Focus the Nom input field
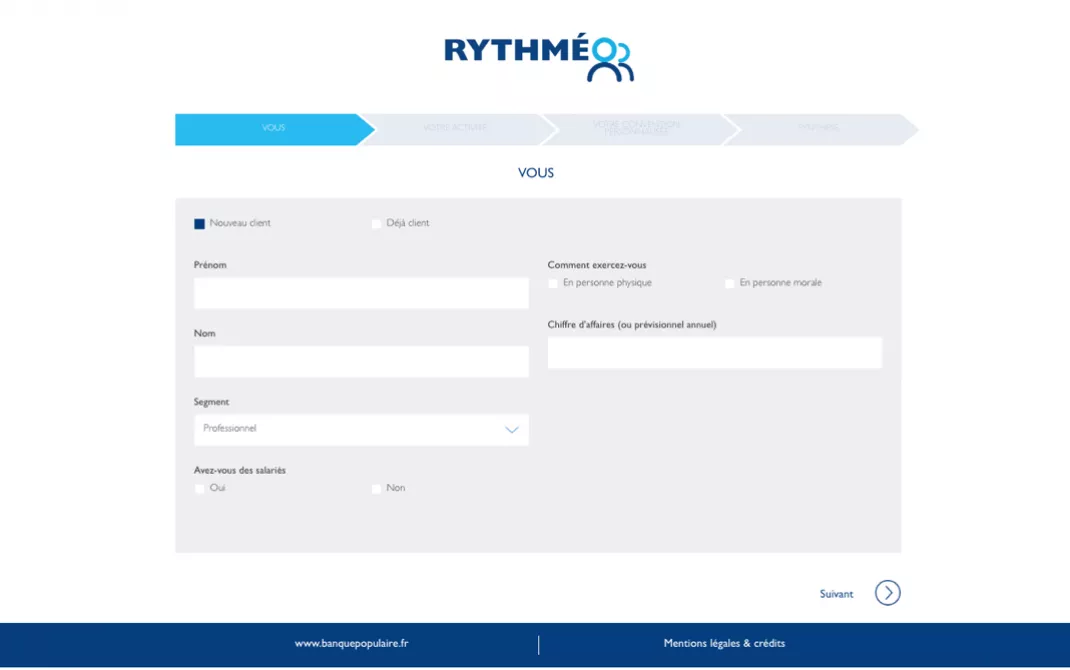This screenshot has height=670, width=1070. [x=361, y=362]
